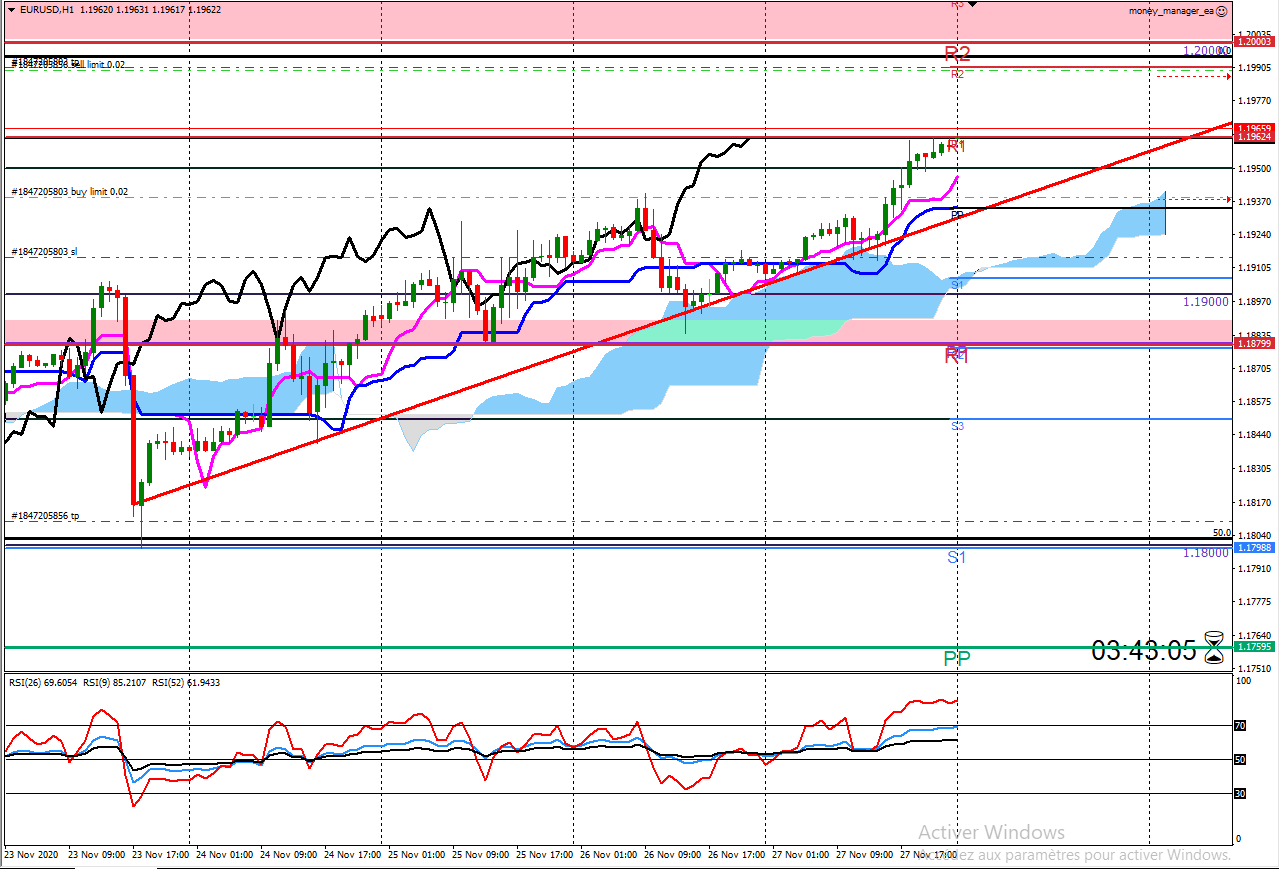
Task: Click the 24 Nov 09:00 time axis label
Action: point(289,856)
